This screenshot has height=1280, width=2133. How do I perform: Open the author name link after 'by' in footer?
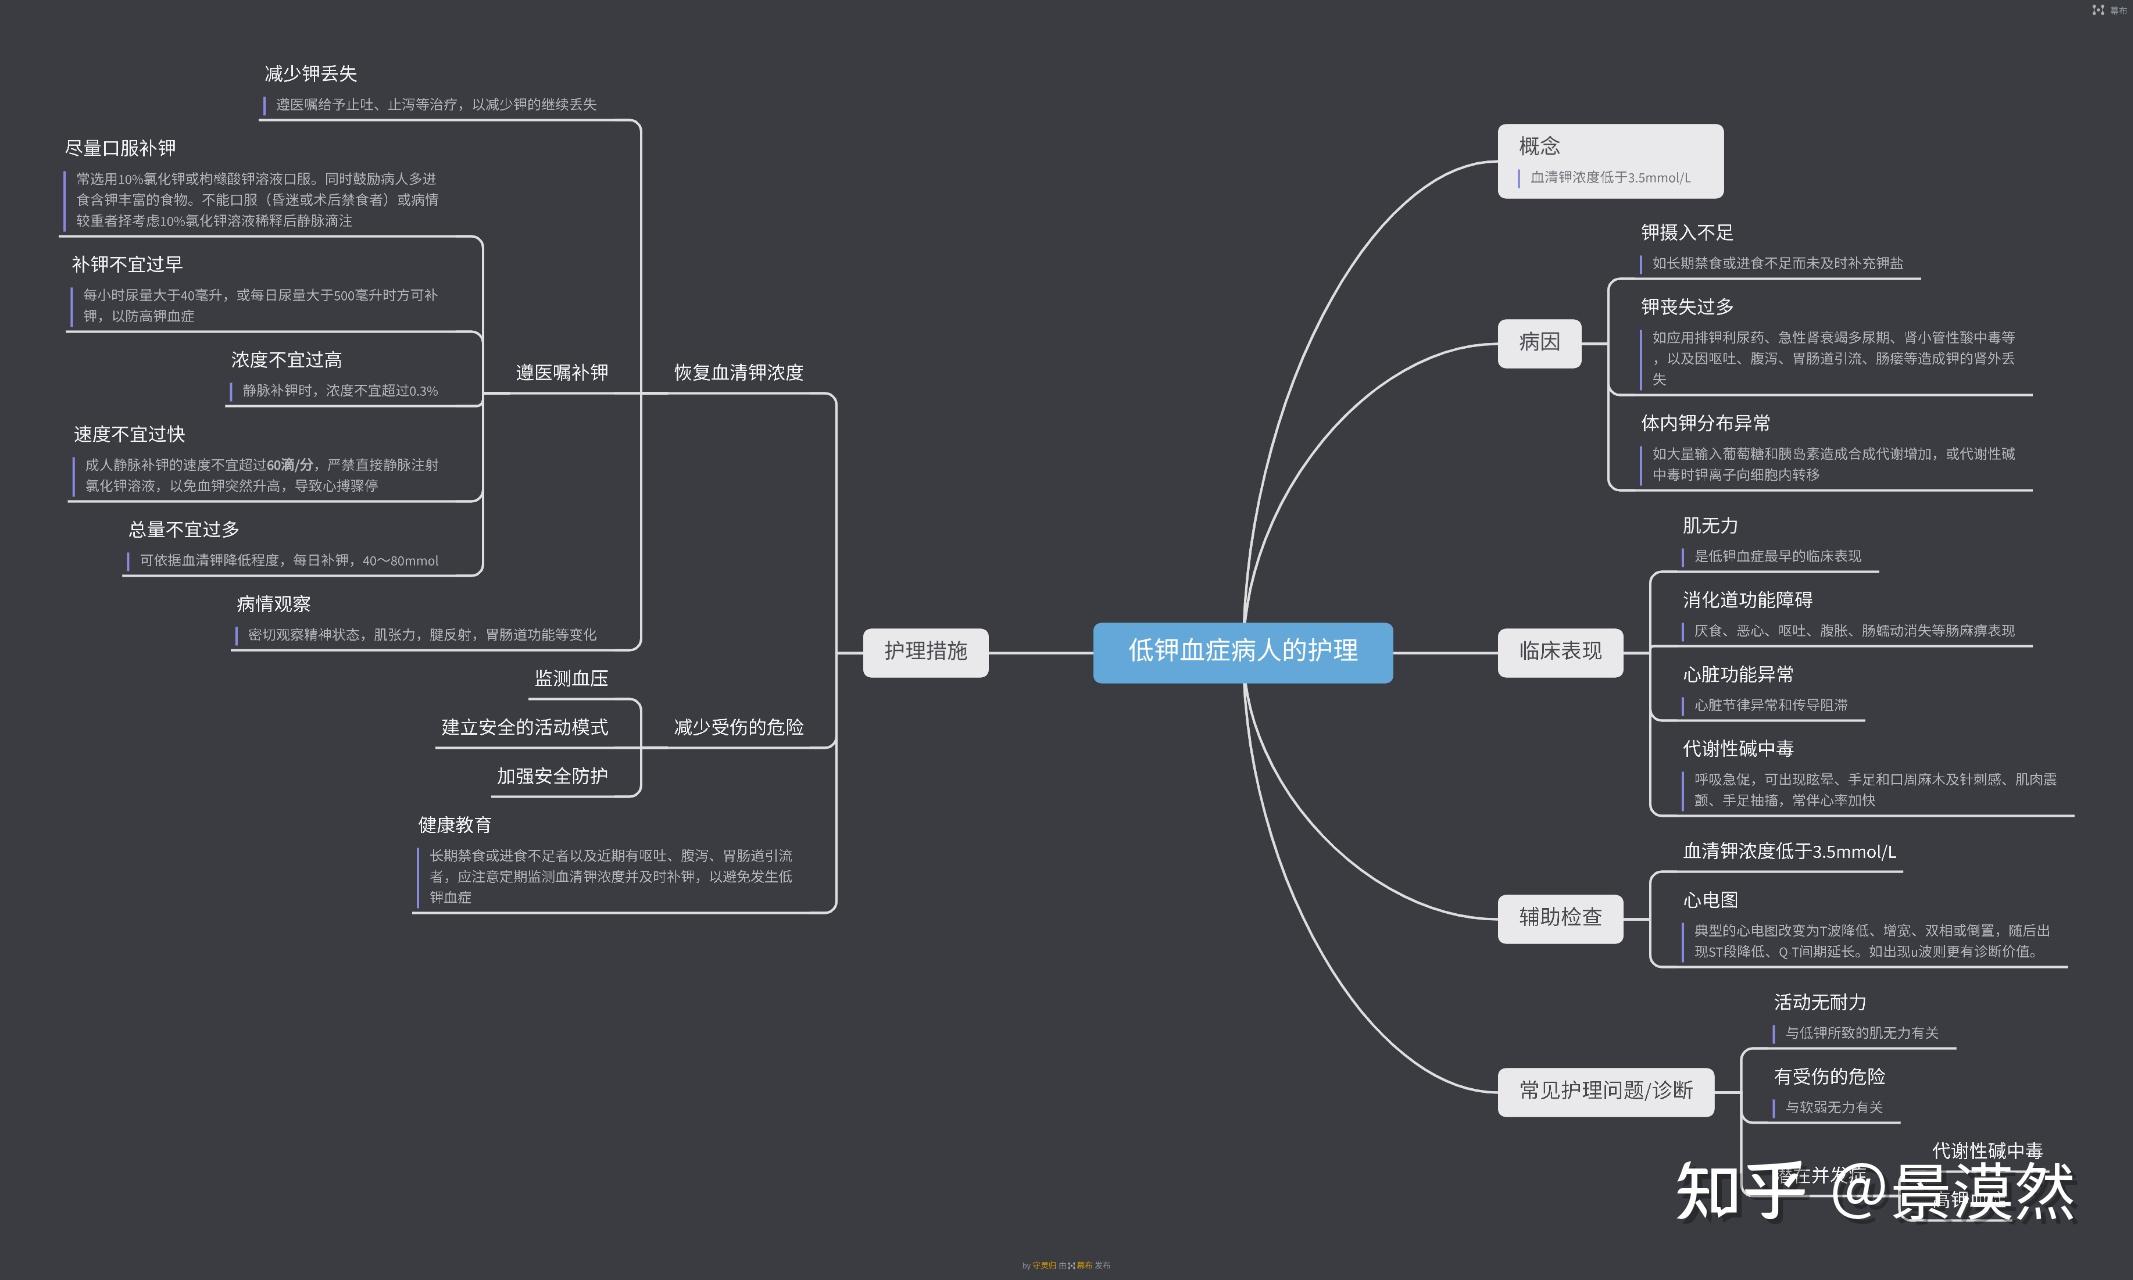click(x=1043, y=1265)
